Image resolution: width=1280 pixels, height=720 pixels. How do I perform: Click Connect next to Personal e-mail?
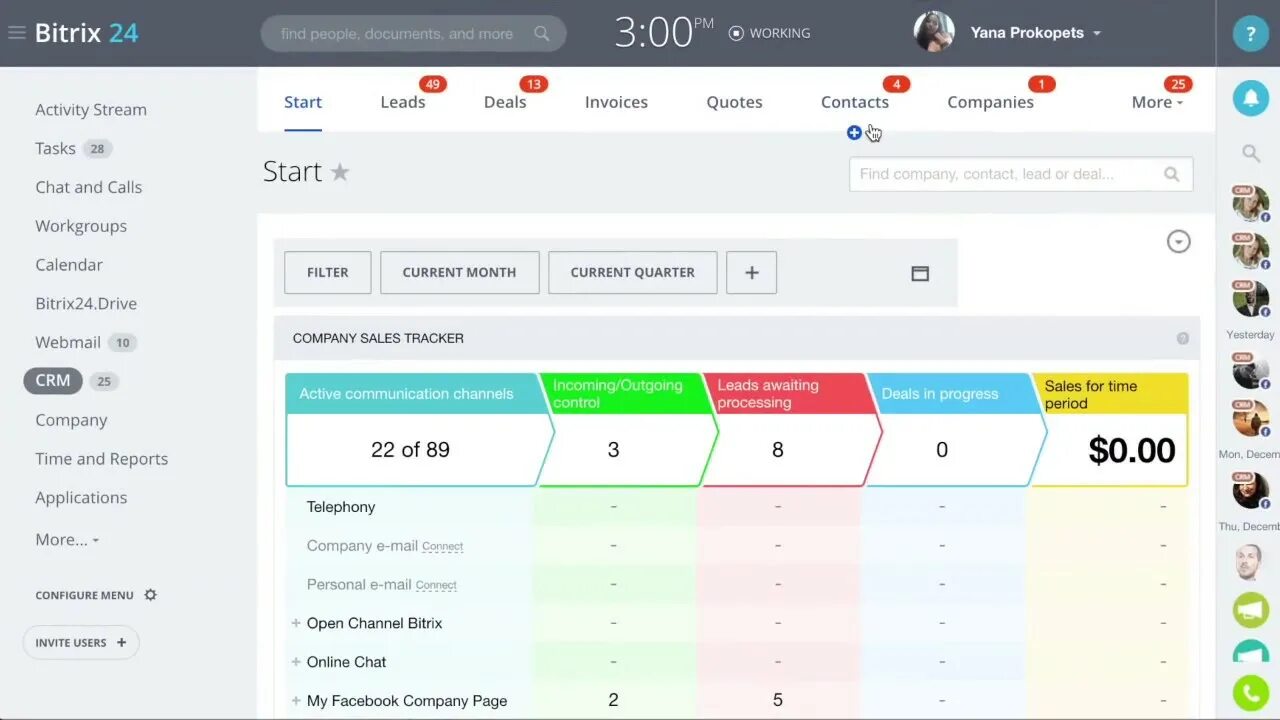coord(436,585)
